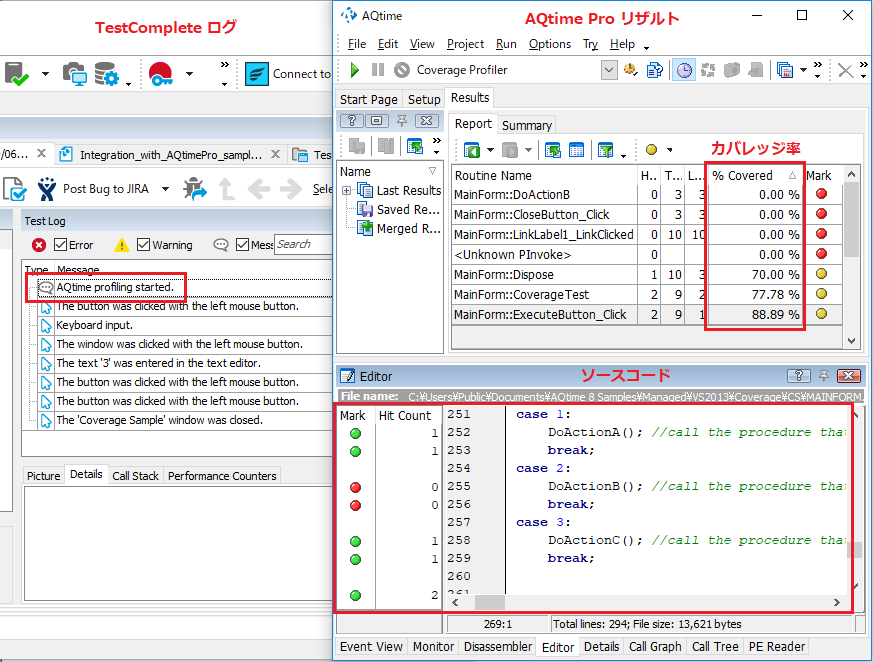Click the Search field in Test Log
The image size is (873, 662).
[303, 244]
